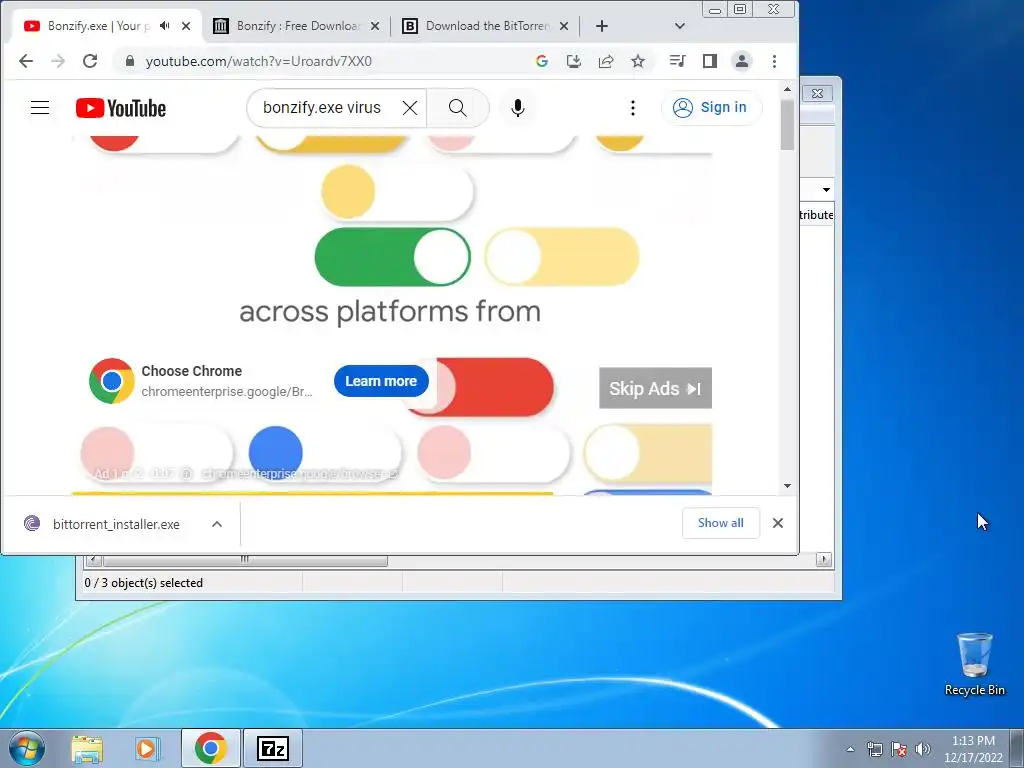Switch to the 7-Zip taskbar window
The width and height of the screenshot is (1024, 768).
tap(273, 748)
